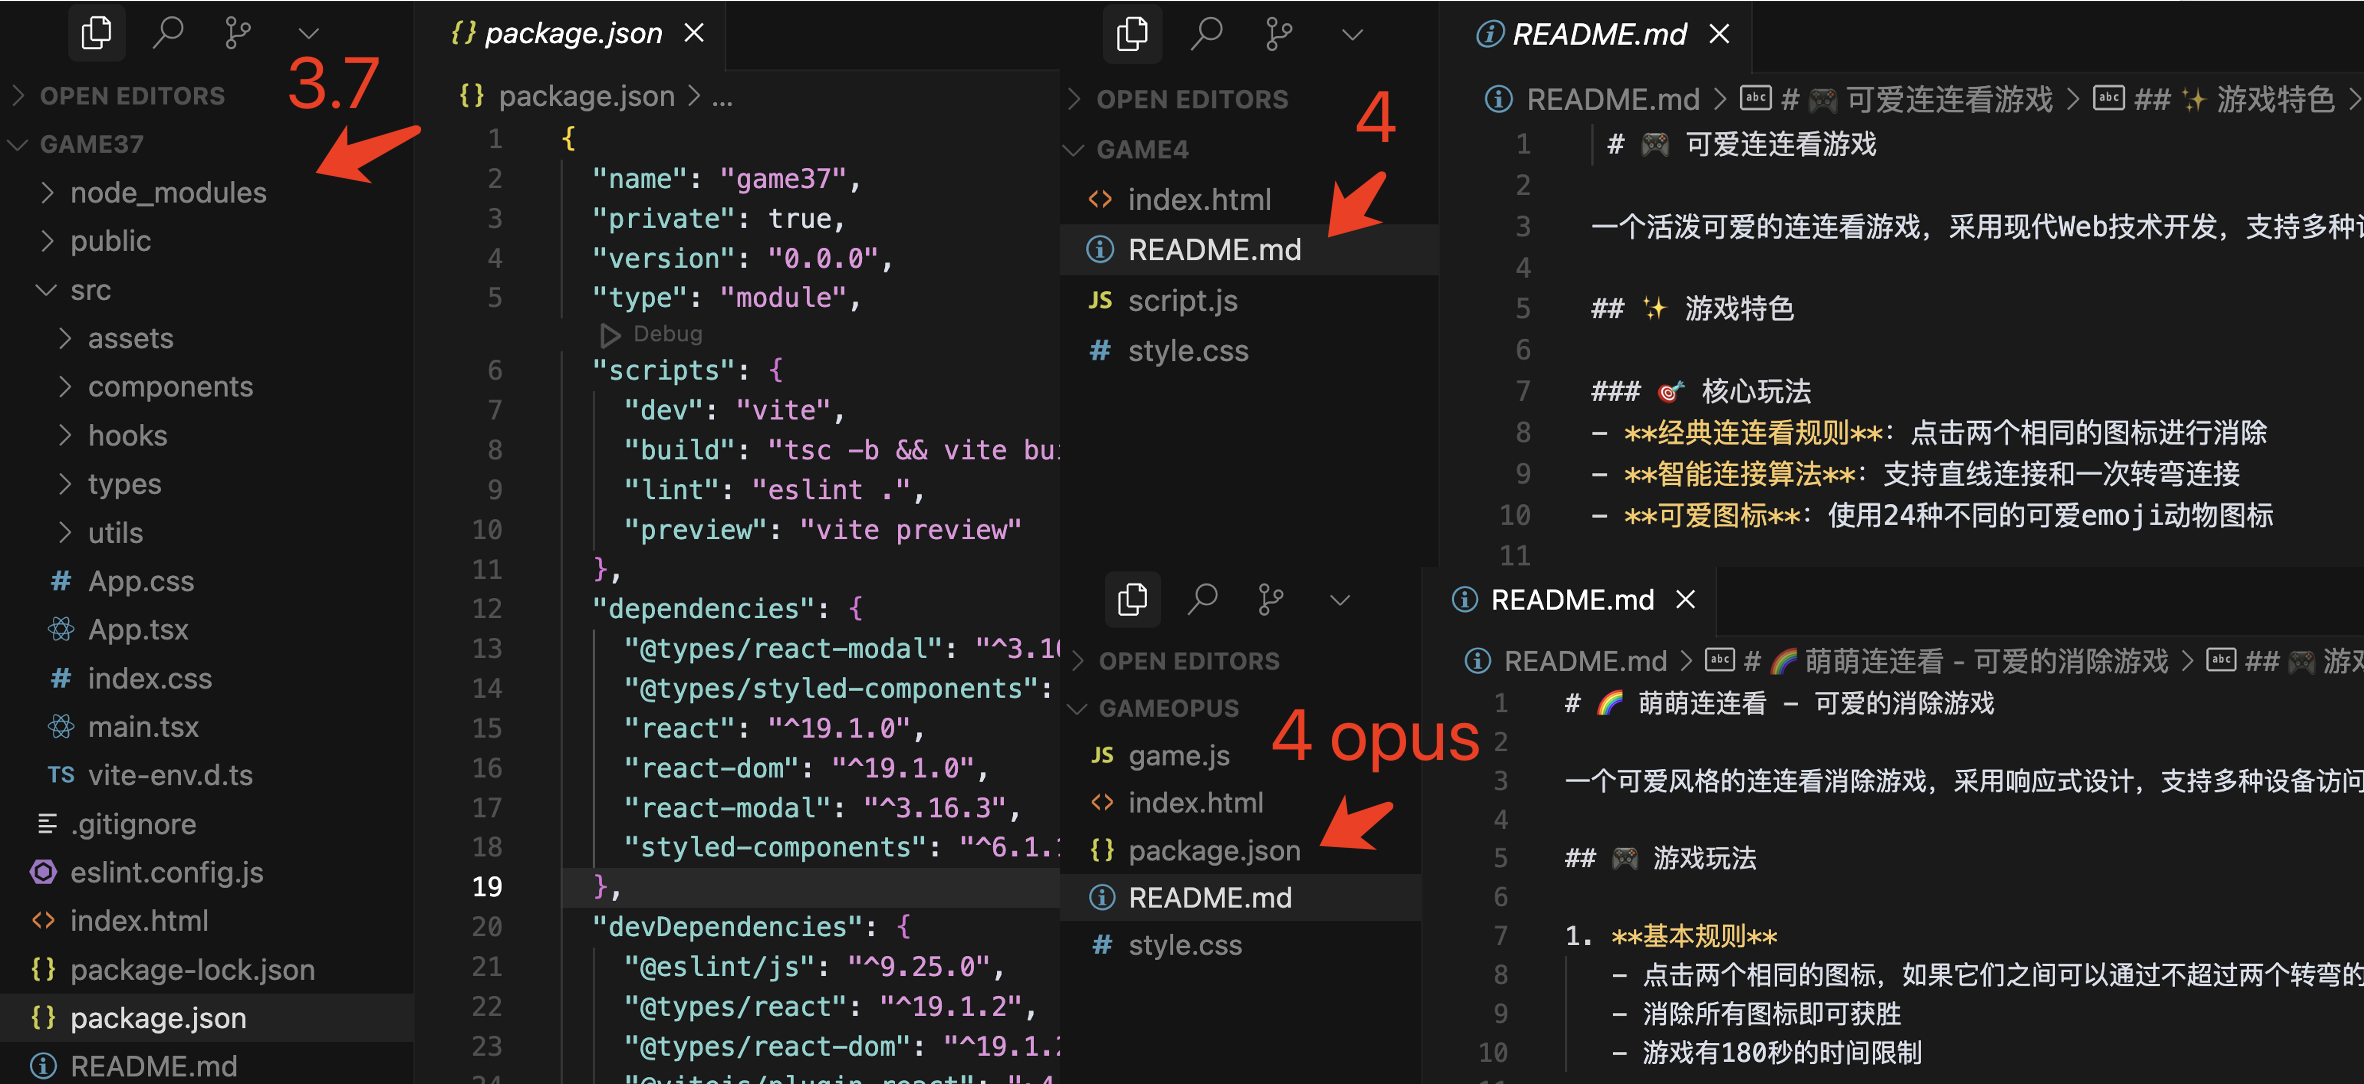This screenshot has width=2364, height=1084.
Task: Click Search icon in GAME37 window
Action: click(168, 33)
